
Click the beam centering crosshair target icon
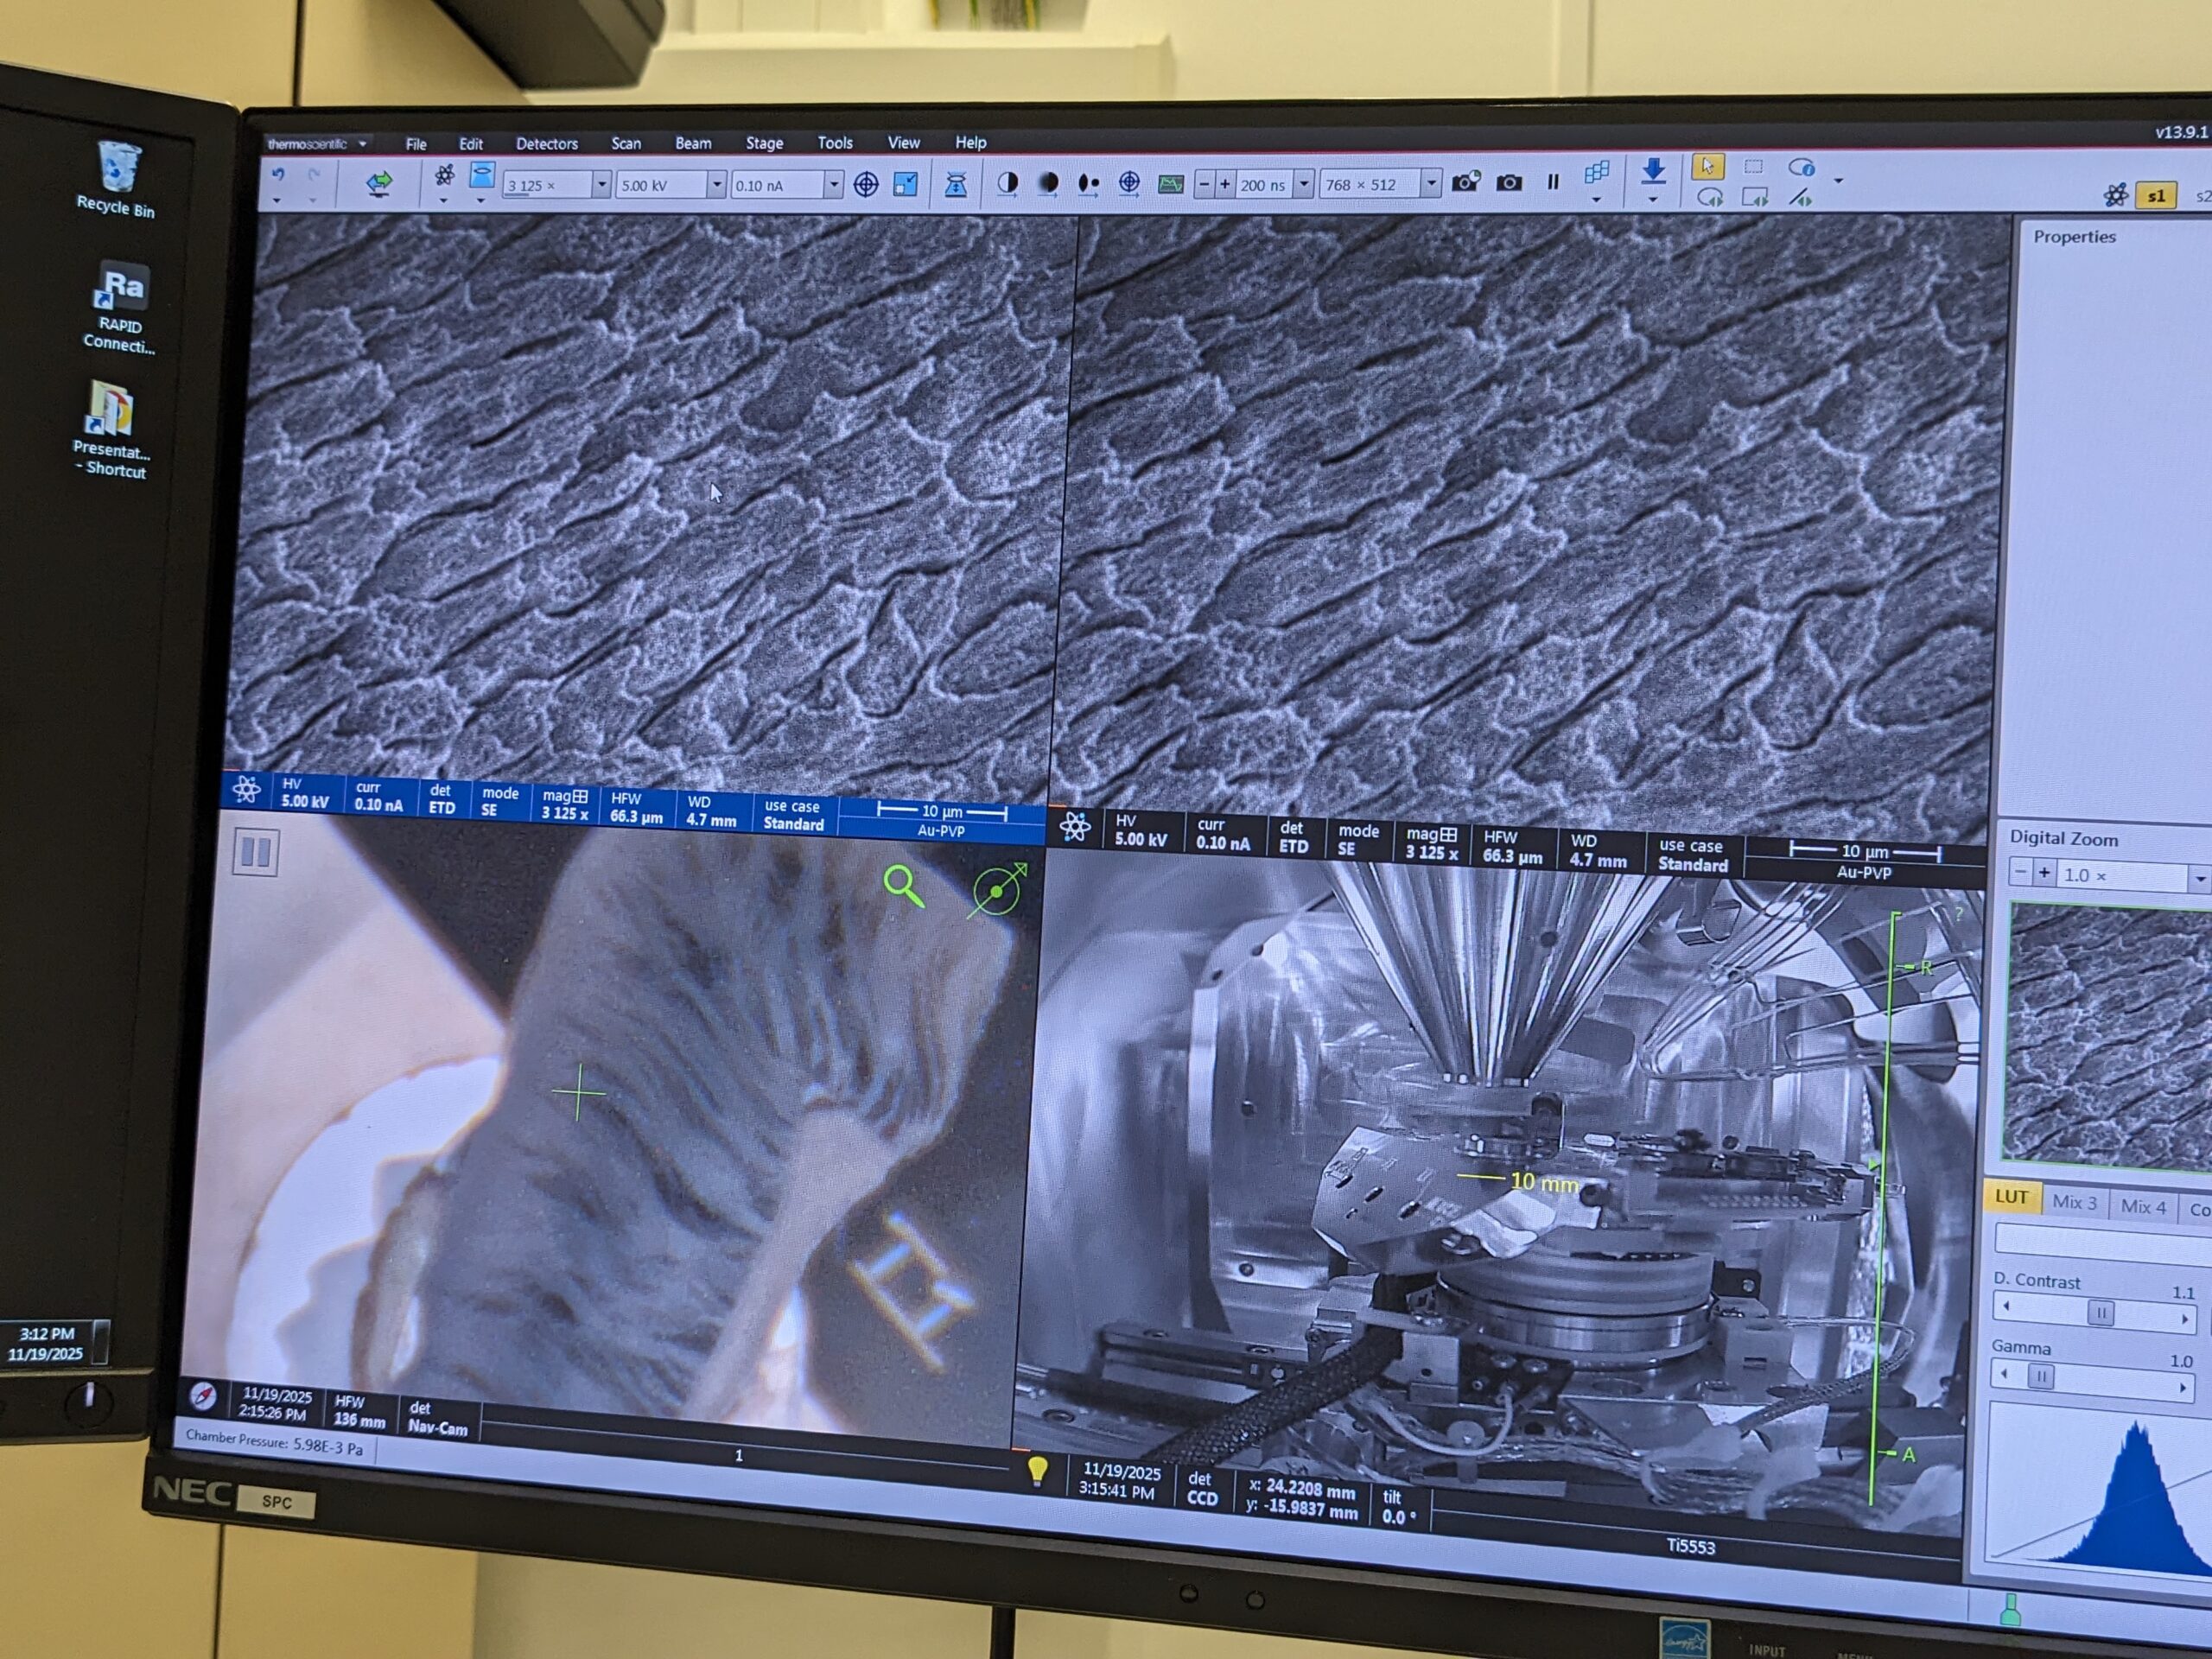click(866, 184)
